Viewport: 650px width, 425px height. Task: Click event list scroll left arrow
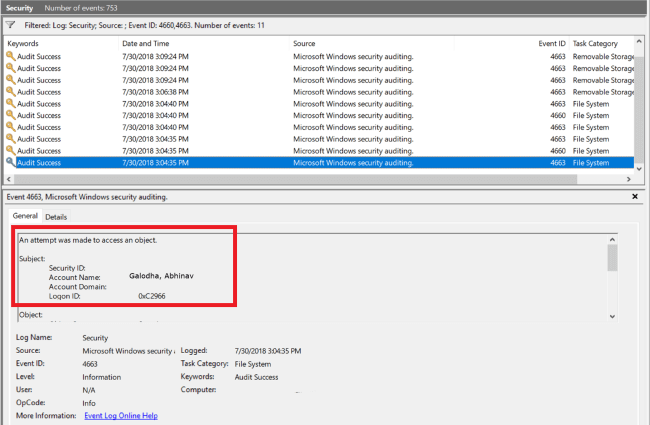point(9,179)
